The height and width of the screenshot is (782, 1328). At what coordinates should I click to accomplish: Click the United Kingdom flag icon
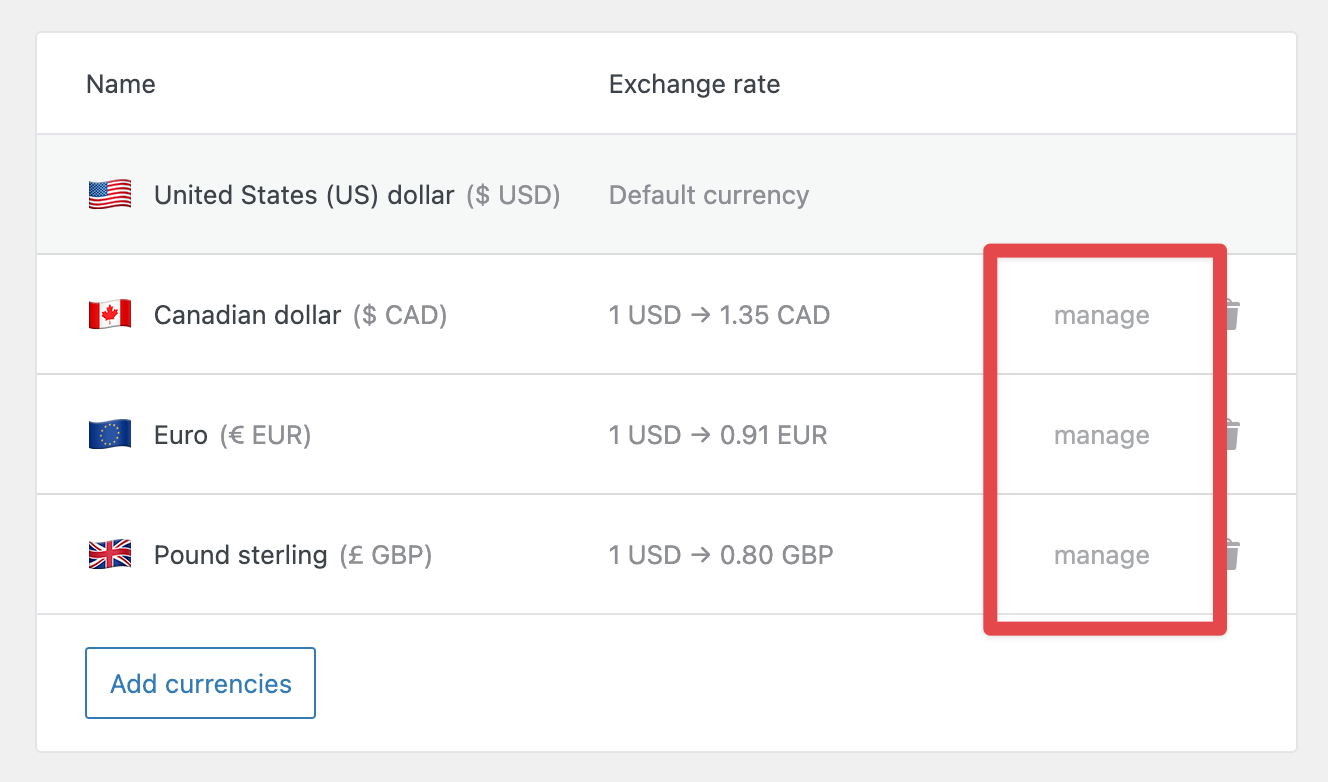(x=110, y=555)
